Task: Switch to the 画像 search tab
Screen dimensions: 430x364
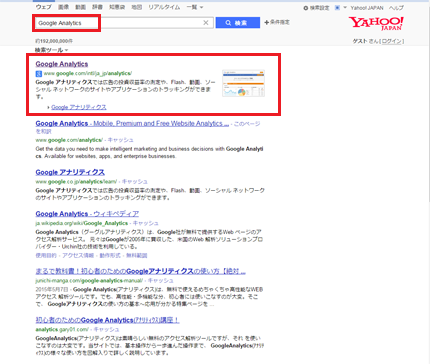Action: (63, 7)
